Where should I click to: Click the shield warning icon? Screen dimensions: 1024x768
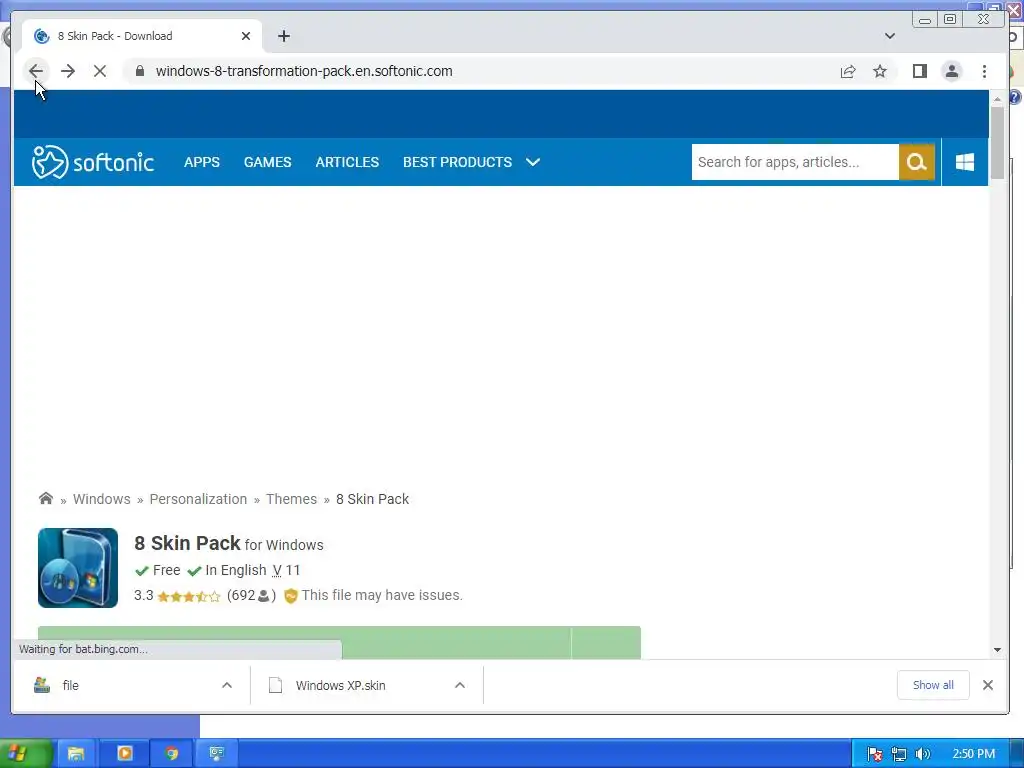pos(291,596)
